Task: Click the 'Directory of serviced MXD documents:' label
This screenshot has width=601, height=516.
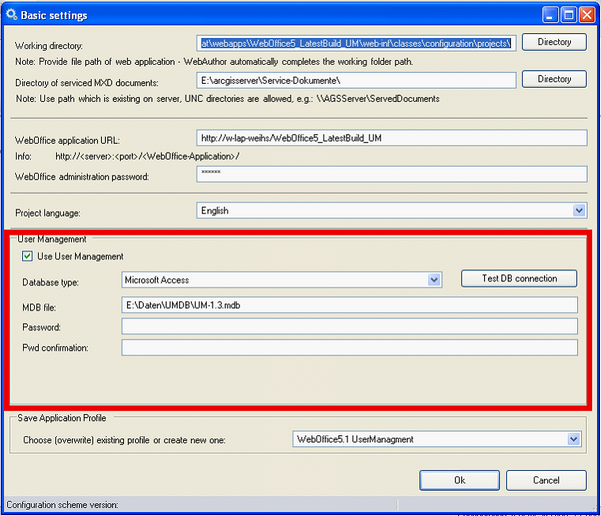Action: pyautogui.click(x=87, y=83)
